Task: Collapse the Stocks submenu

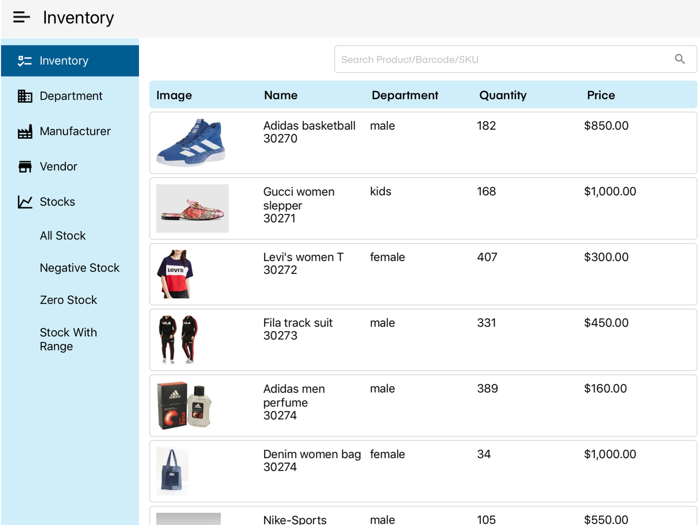Action: point(57,202)
